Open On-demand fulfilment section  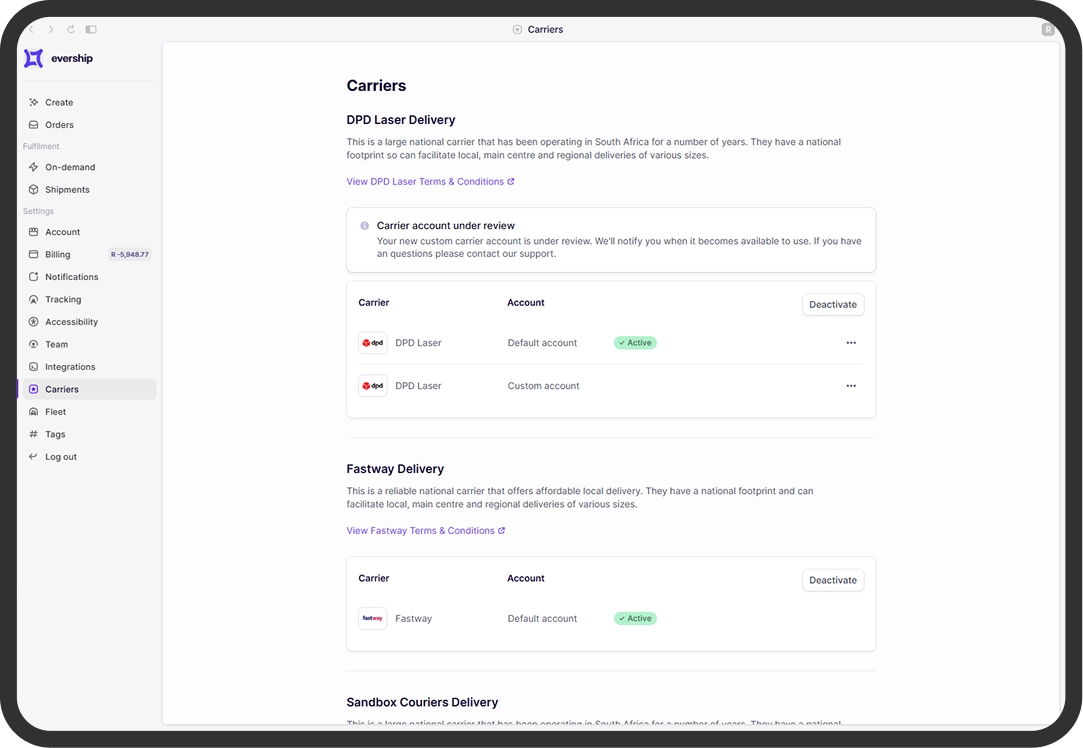69,167
